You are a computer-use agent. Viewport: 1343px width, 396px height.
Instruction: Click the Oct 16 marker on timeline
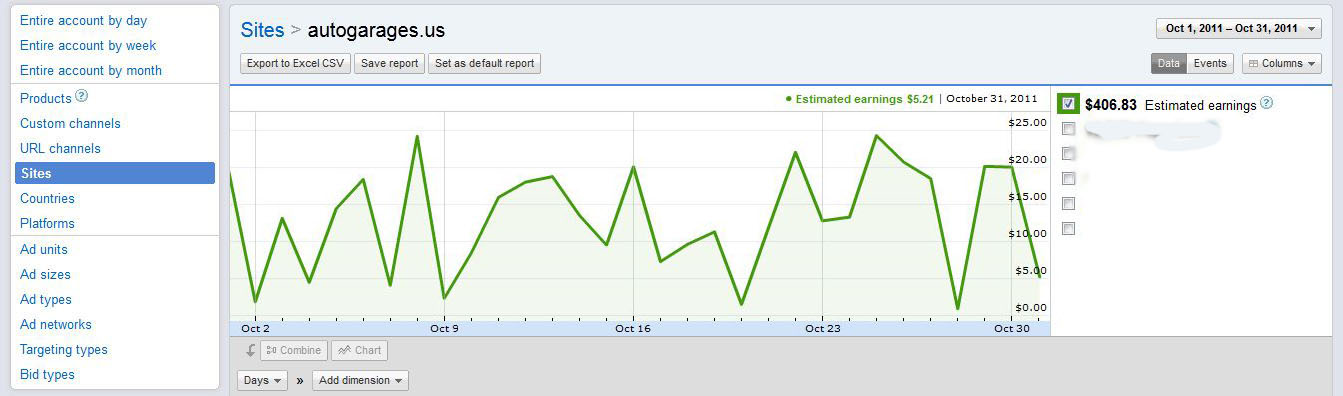[x=633, y=328]
